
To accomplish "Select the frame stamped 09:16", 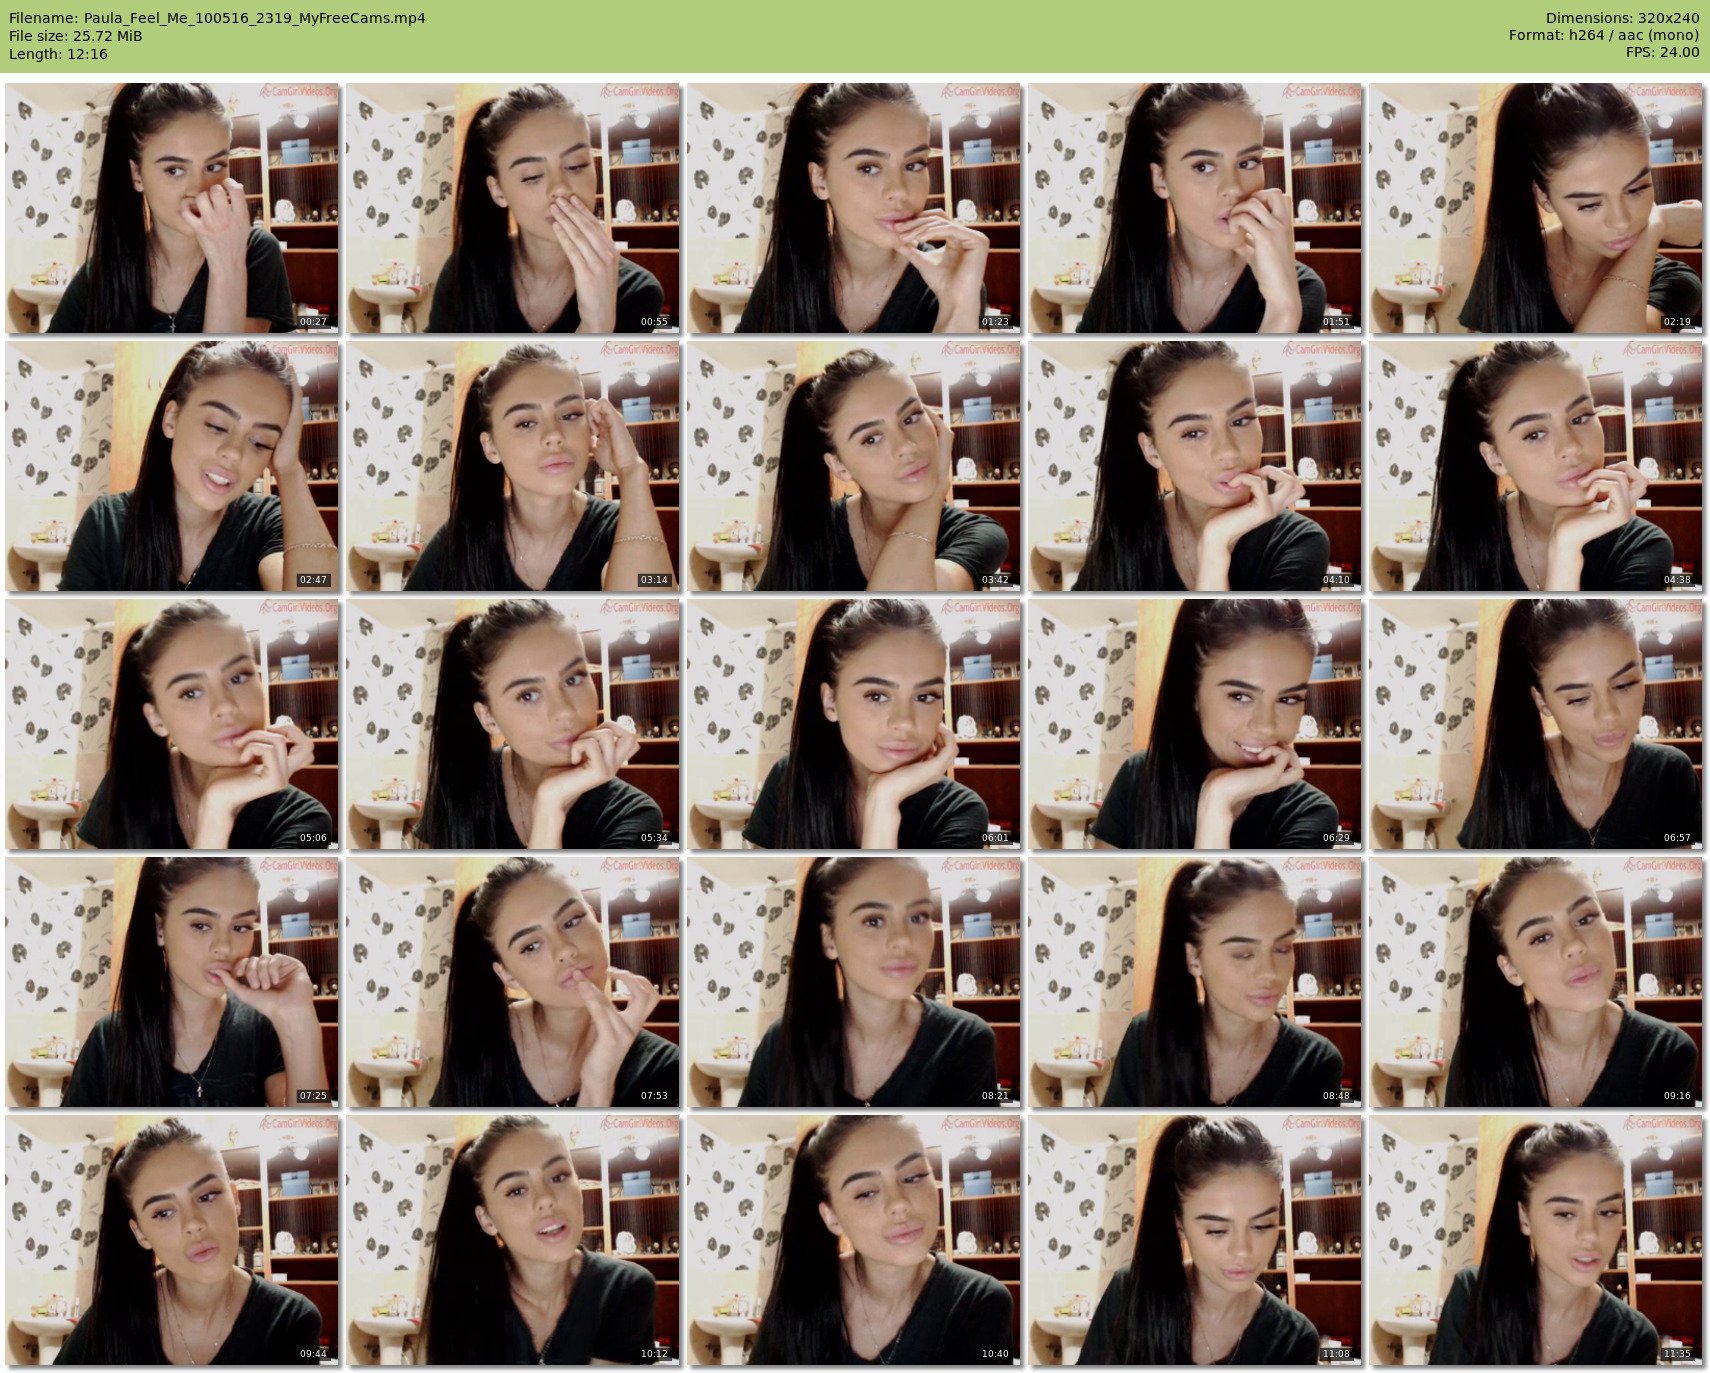I will coord(1536,982).
